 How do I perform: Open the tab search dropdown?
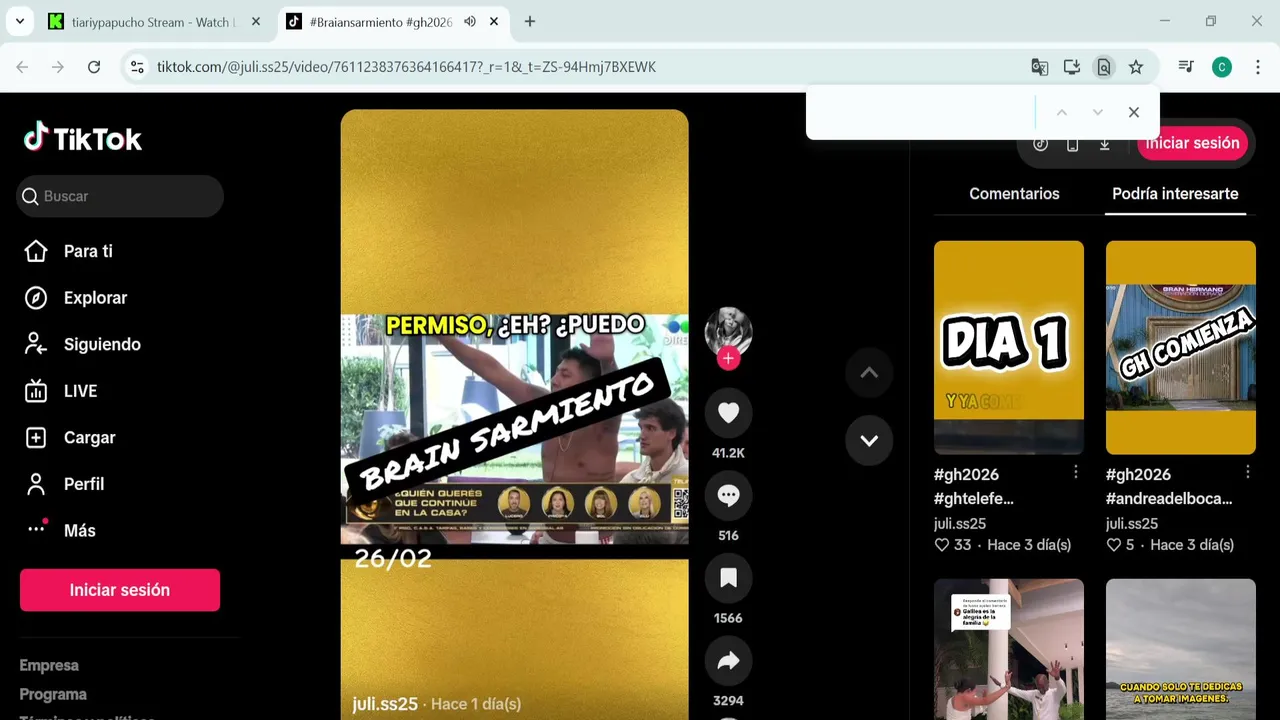[x=19, y=21]
